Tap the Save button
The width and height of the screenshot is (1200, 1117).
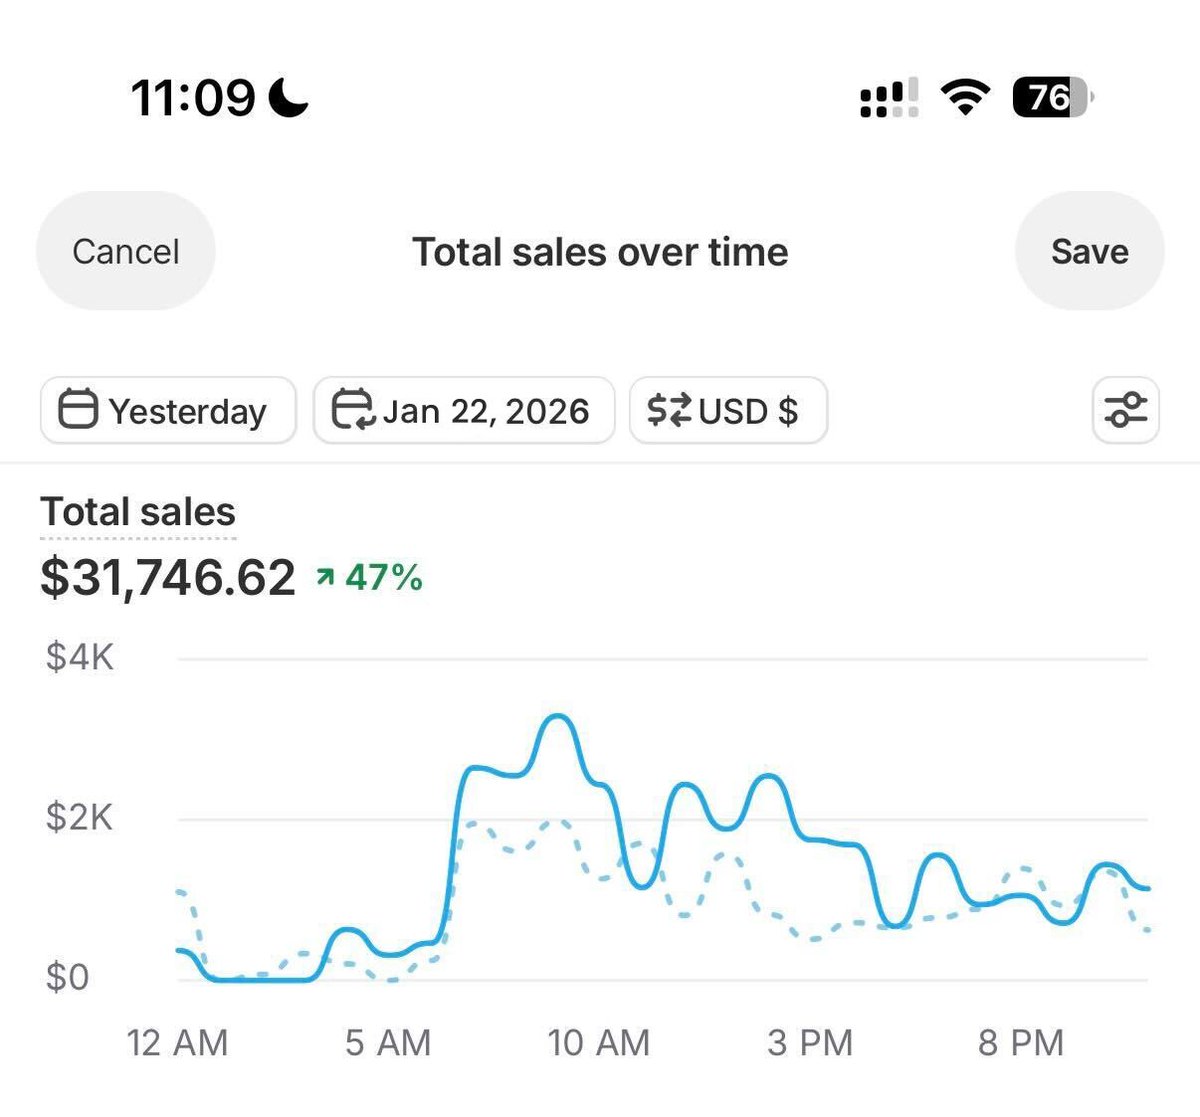coord(1089,251)
